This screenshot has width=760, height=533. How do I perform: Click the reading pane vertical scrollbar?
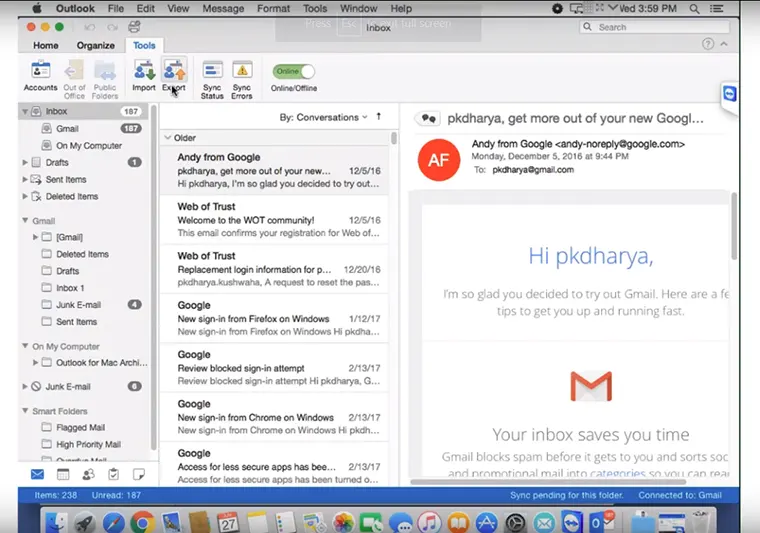[x=734, y=225]
